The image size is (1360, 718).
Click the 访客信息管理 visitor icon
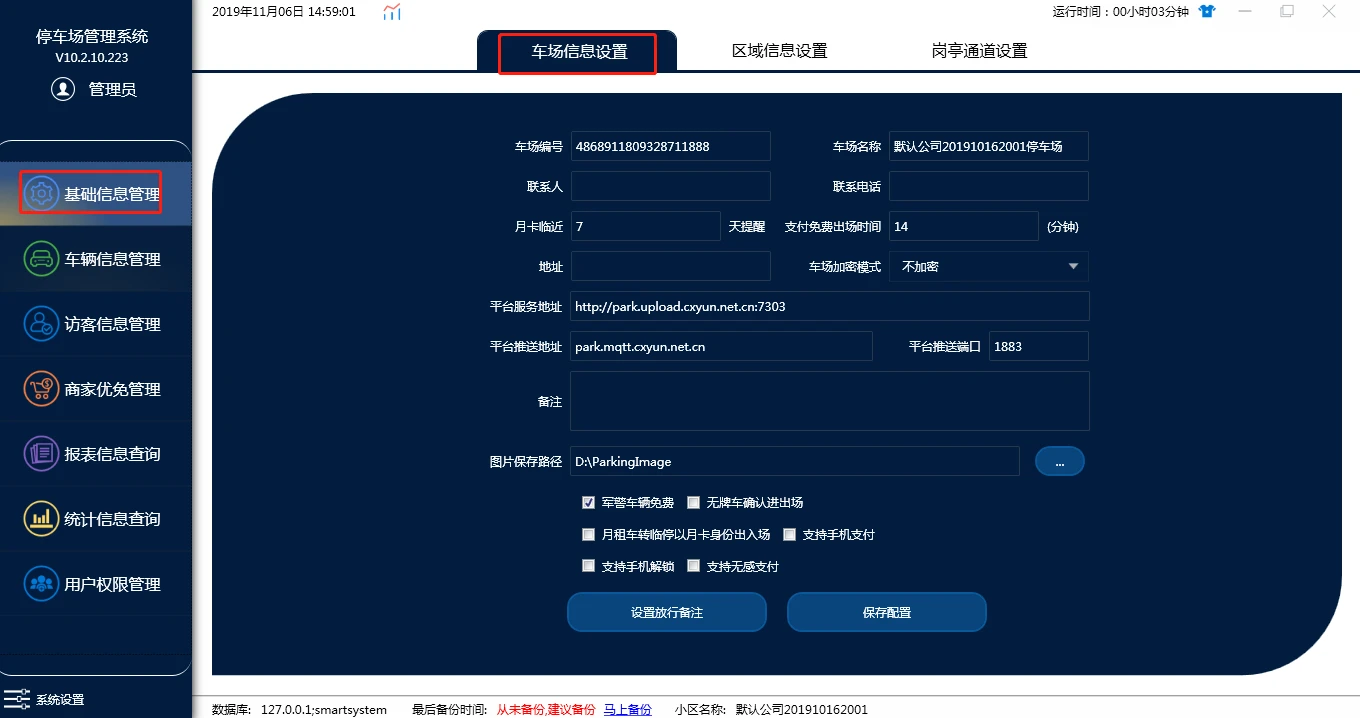click(x=42, y=324)
